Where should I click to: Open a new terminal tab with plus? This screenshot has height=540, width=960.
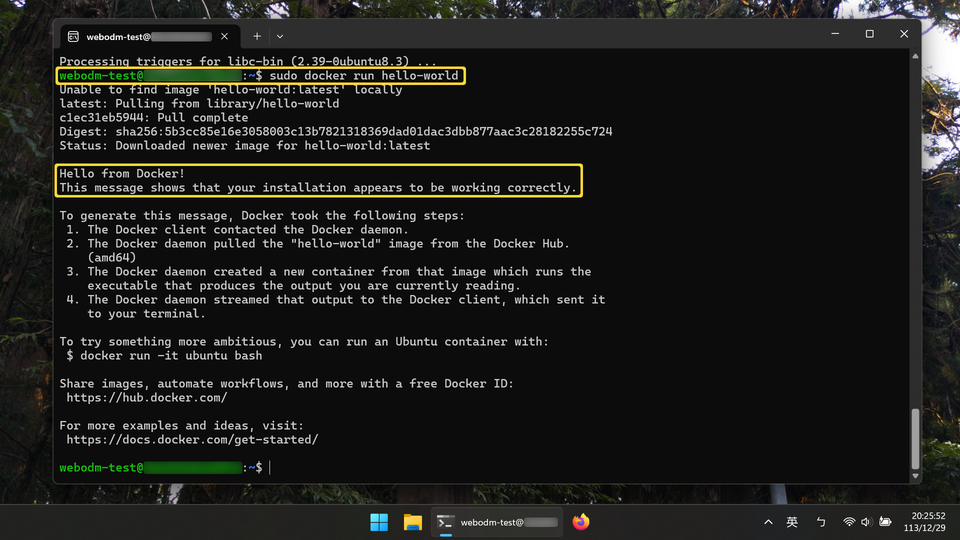pyautogui.click(x=257, y=37)
